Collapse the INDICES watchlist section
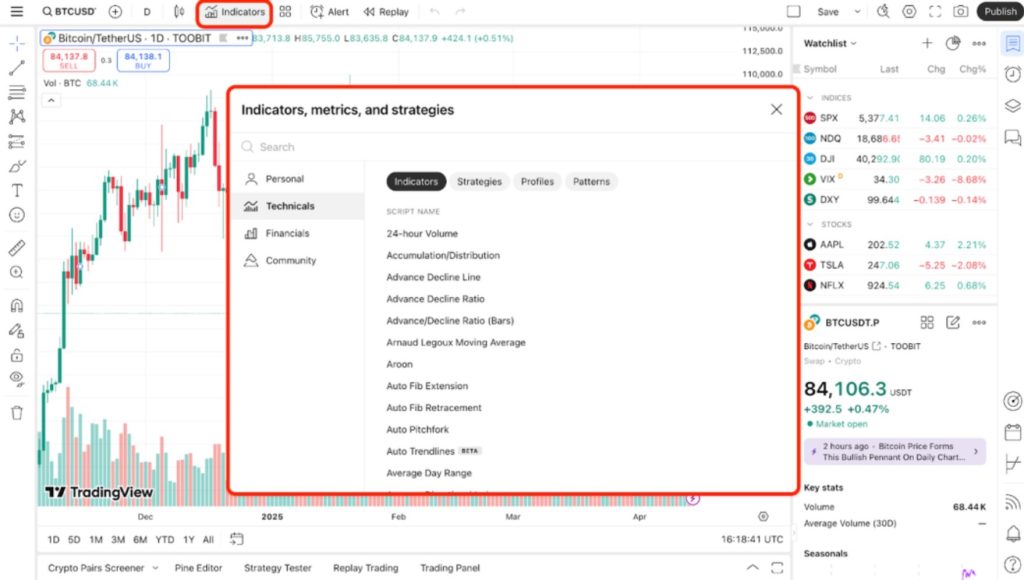Screen dimensions: 1024x580 pos(810,97)
